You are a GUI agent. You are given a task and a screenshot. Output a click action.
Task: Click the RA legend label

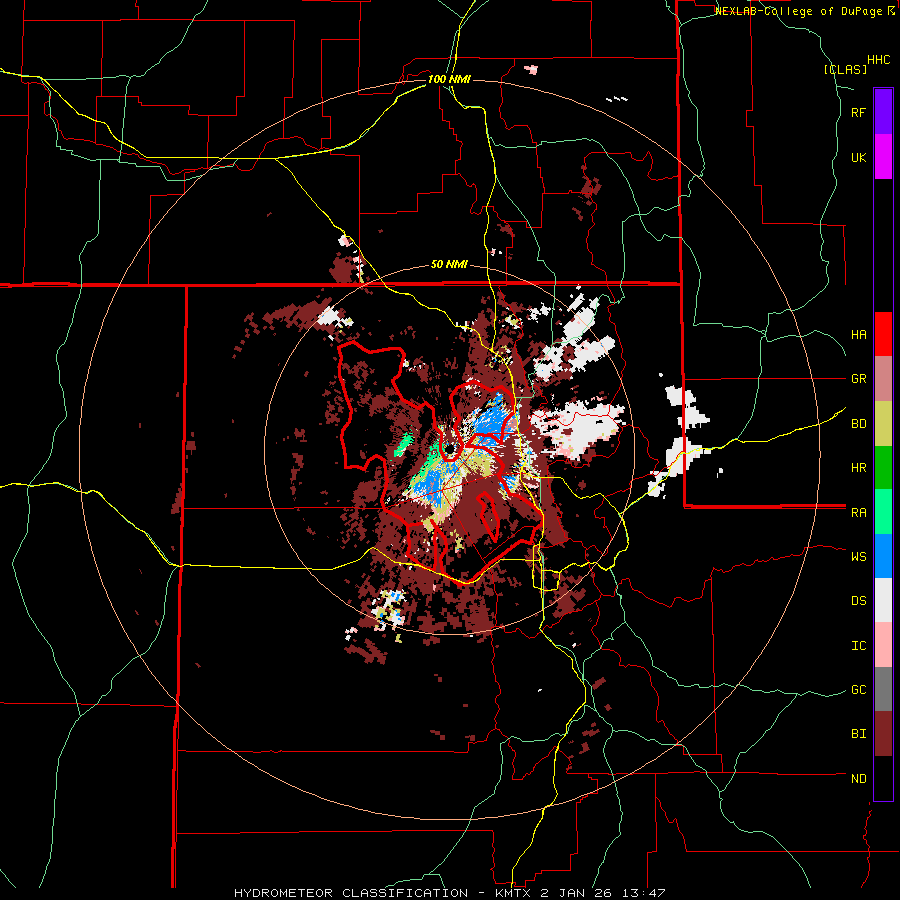pos(858,512)
